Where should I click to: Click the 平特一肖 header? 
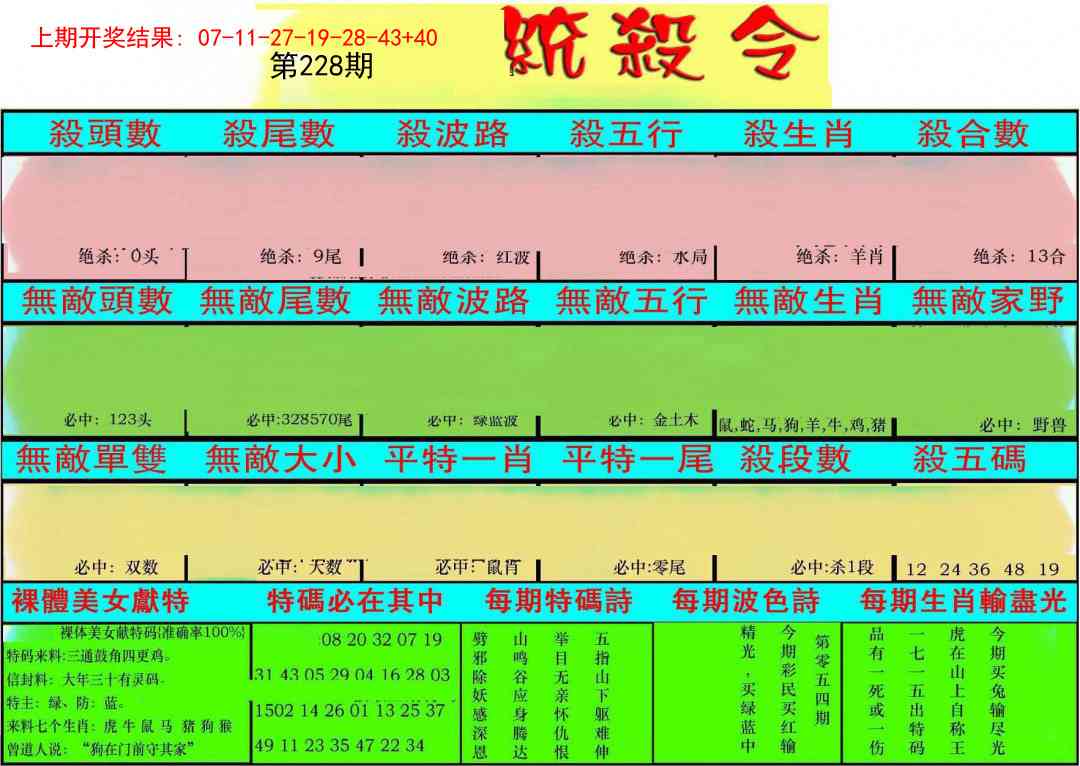(457, 459)
